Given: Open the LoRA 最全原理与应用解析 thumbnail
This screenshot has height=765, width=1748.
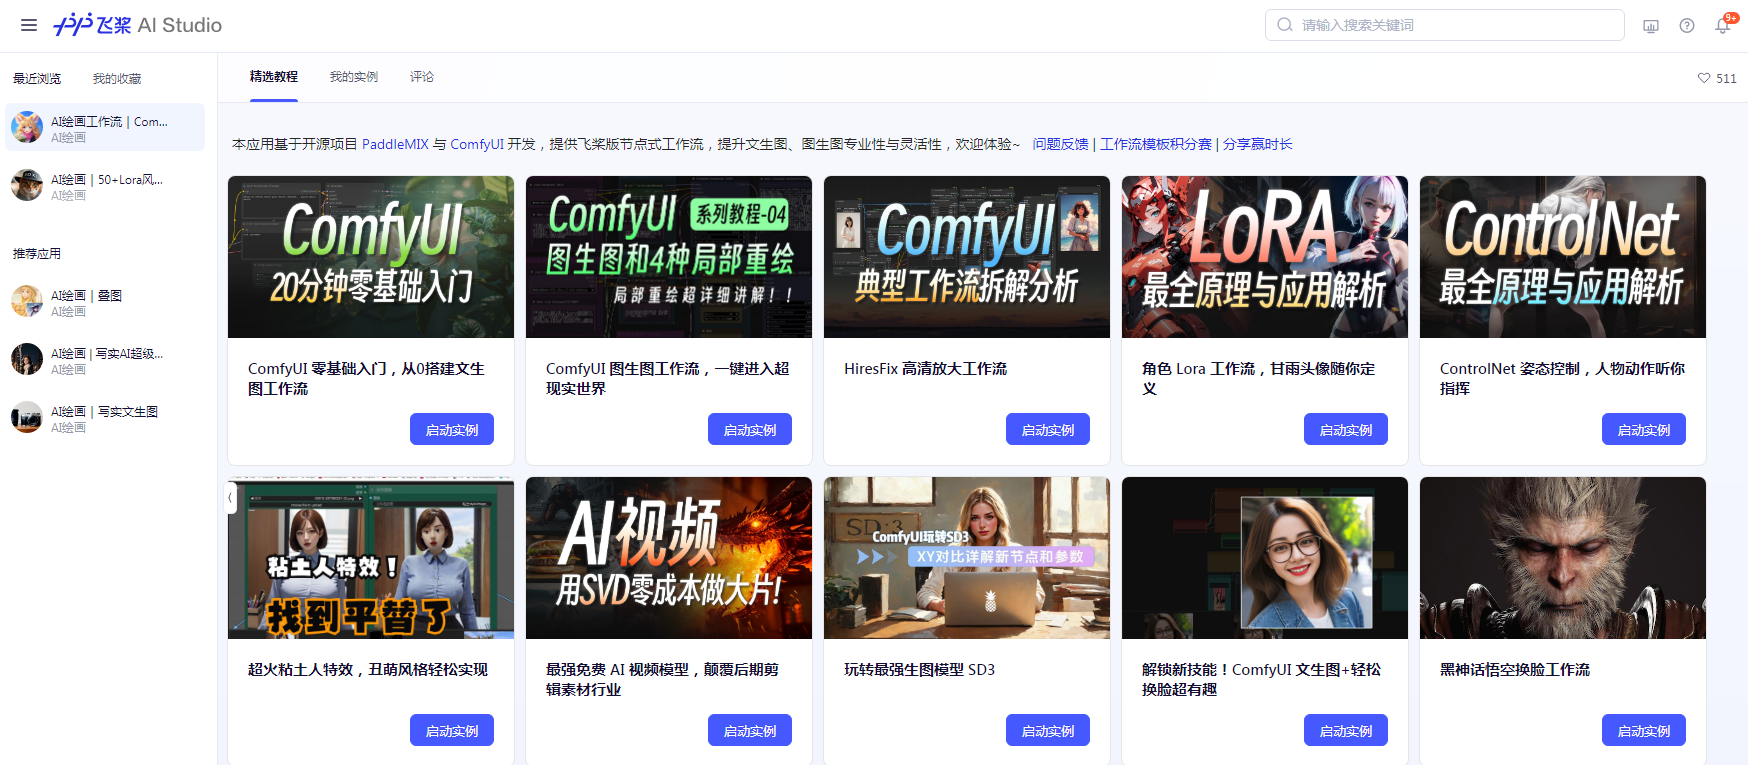Looking at the screenshot, I should pyautogui.click(x=1264, y=257).
